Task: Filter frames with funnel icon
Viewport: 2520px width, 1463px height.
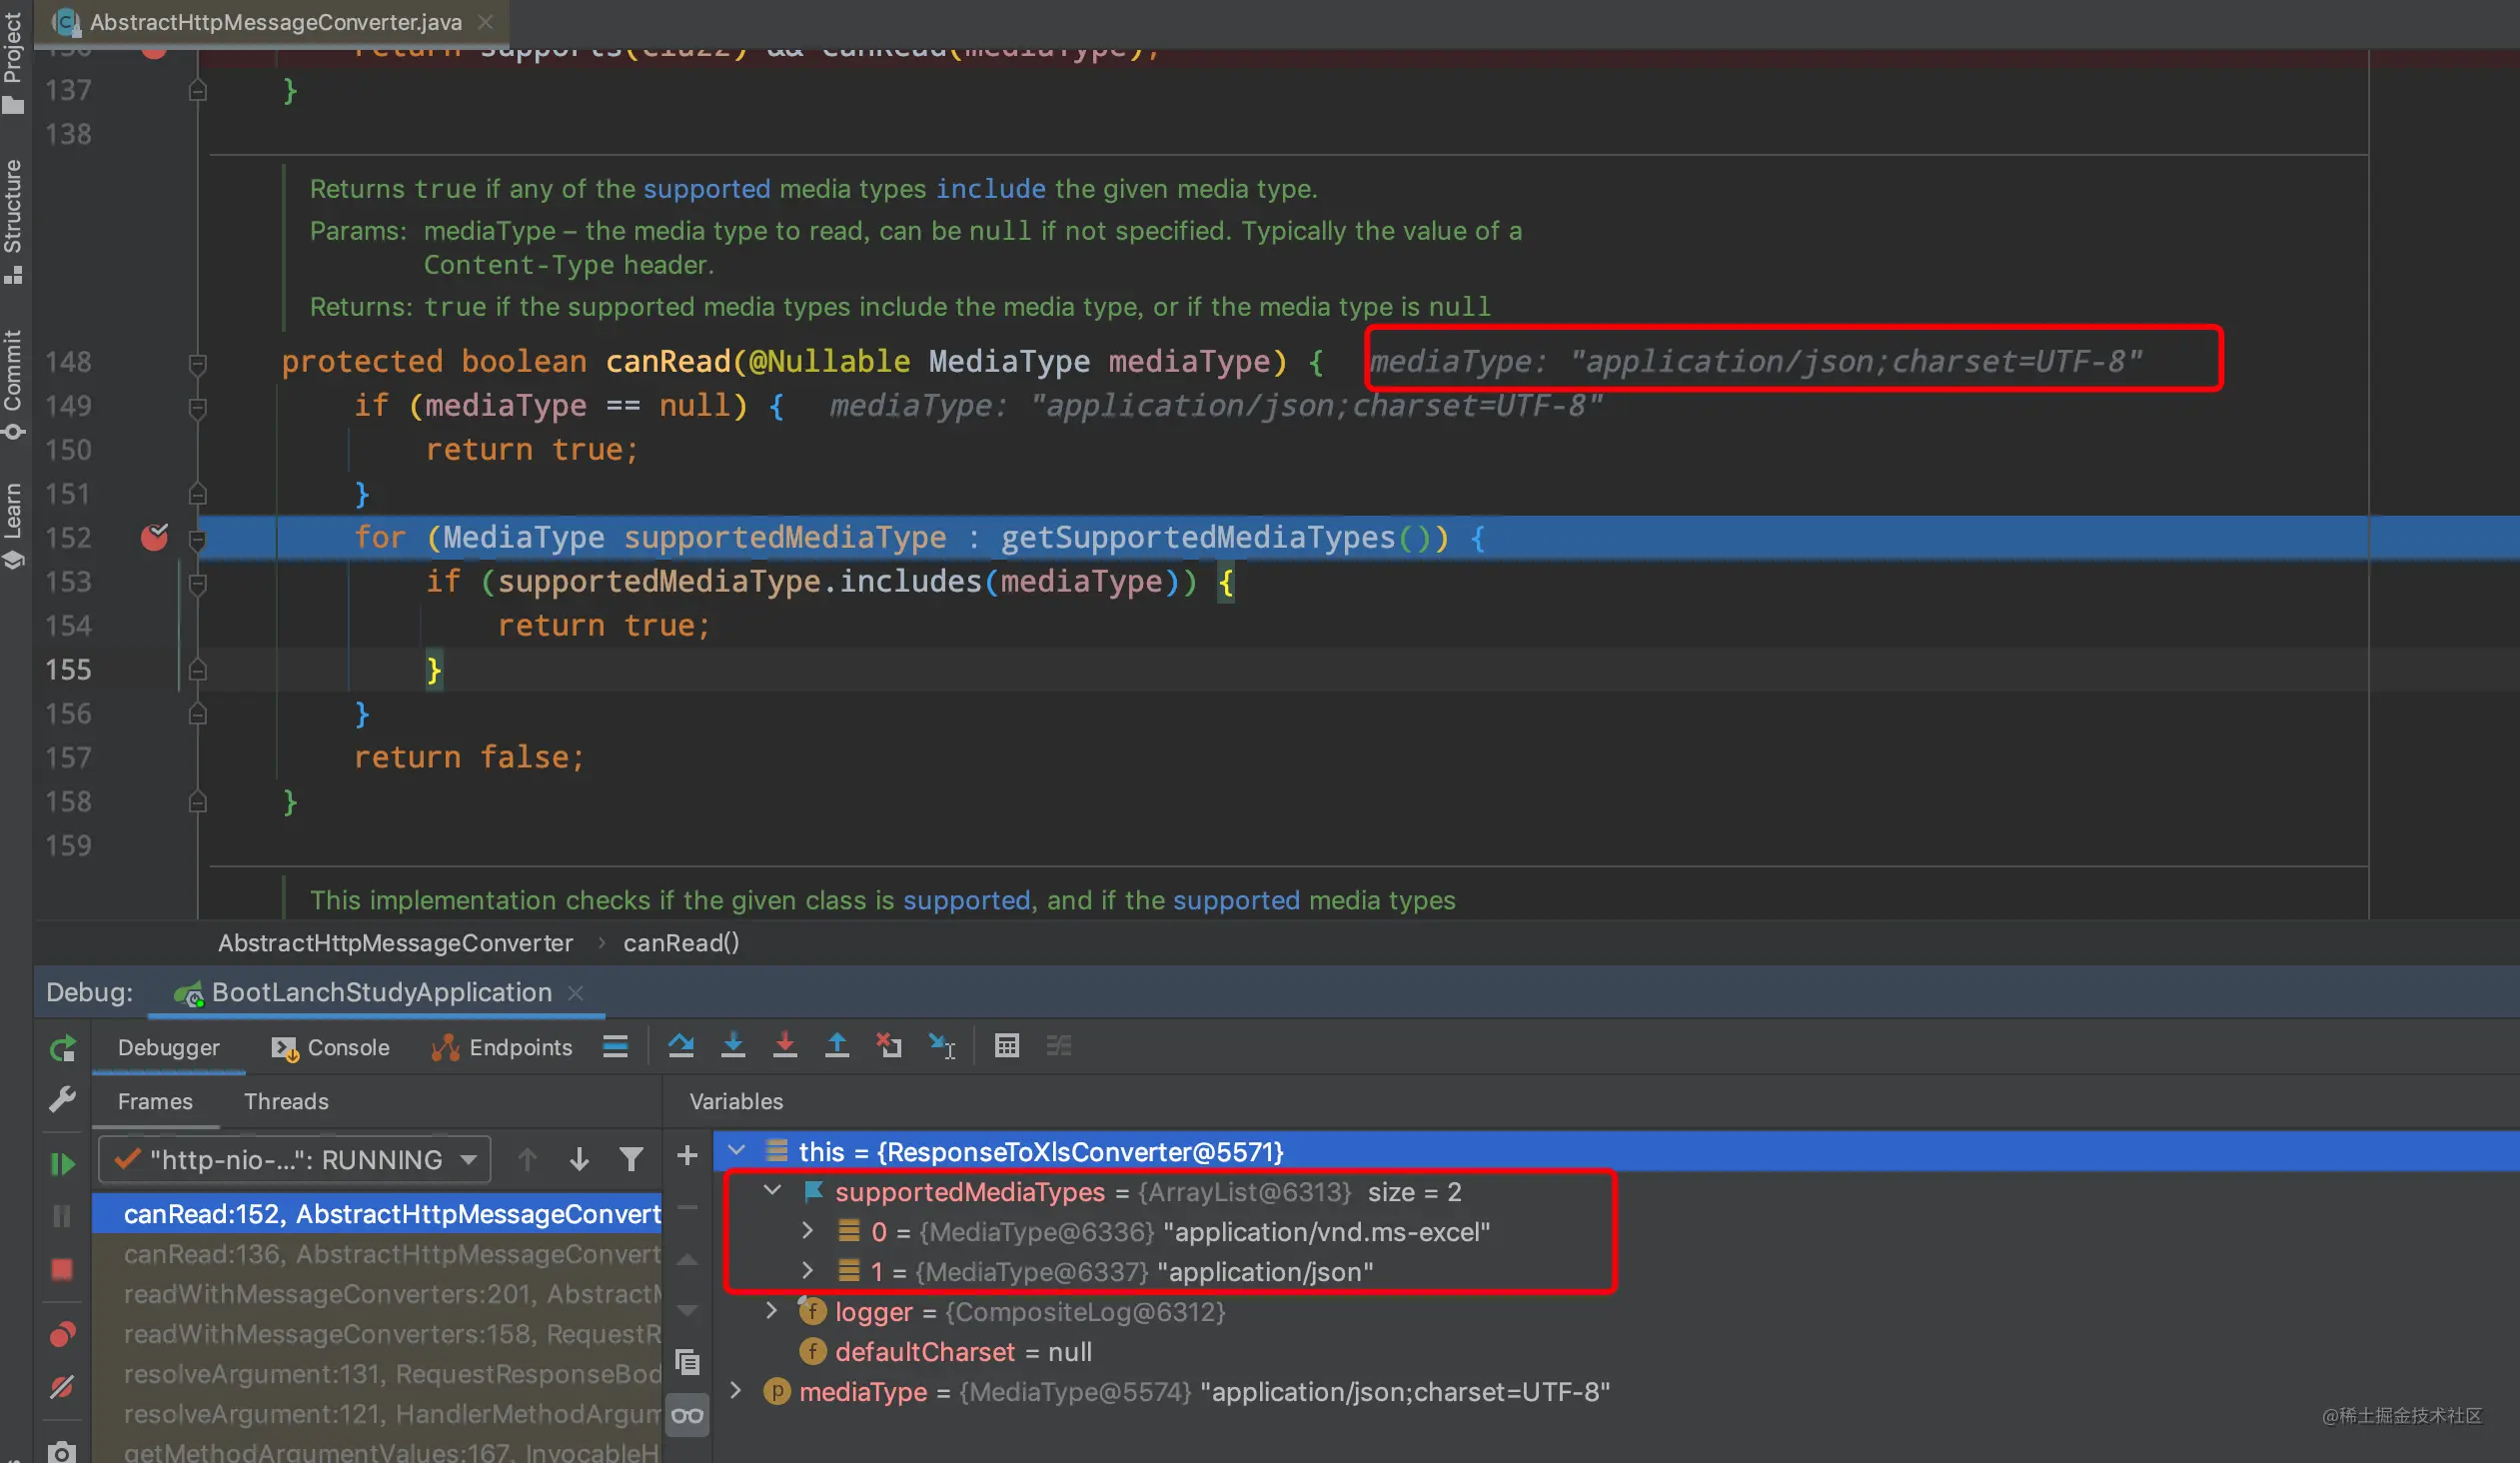Action: point(631,1160)
